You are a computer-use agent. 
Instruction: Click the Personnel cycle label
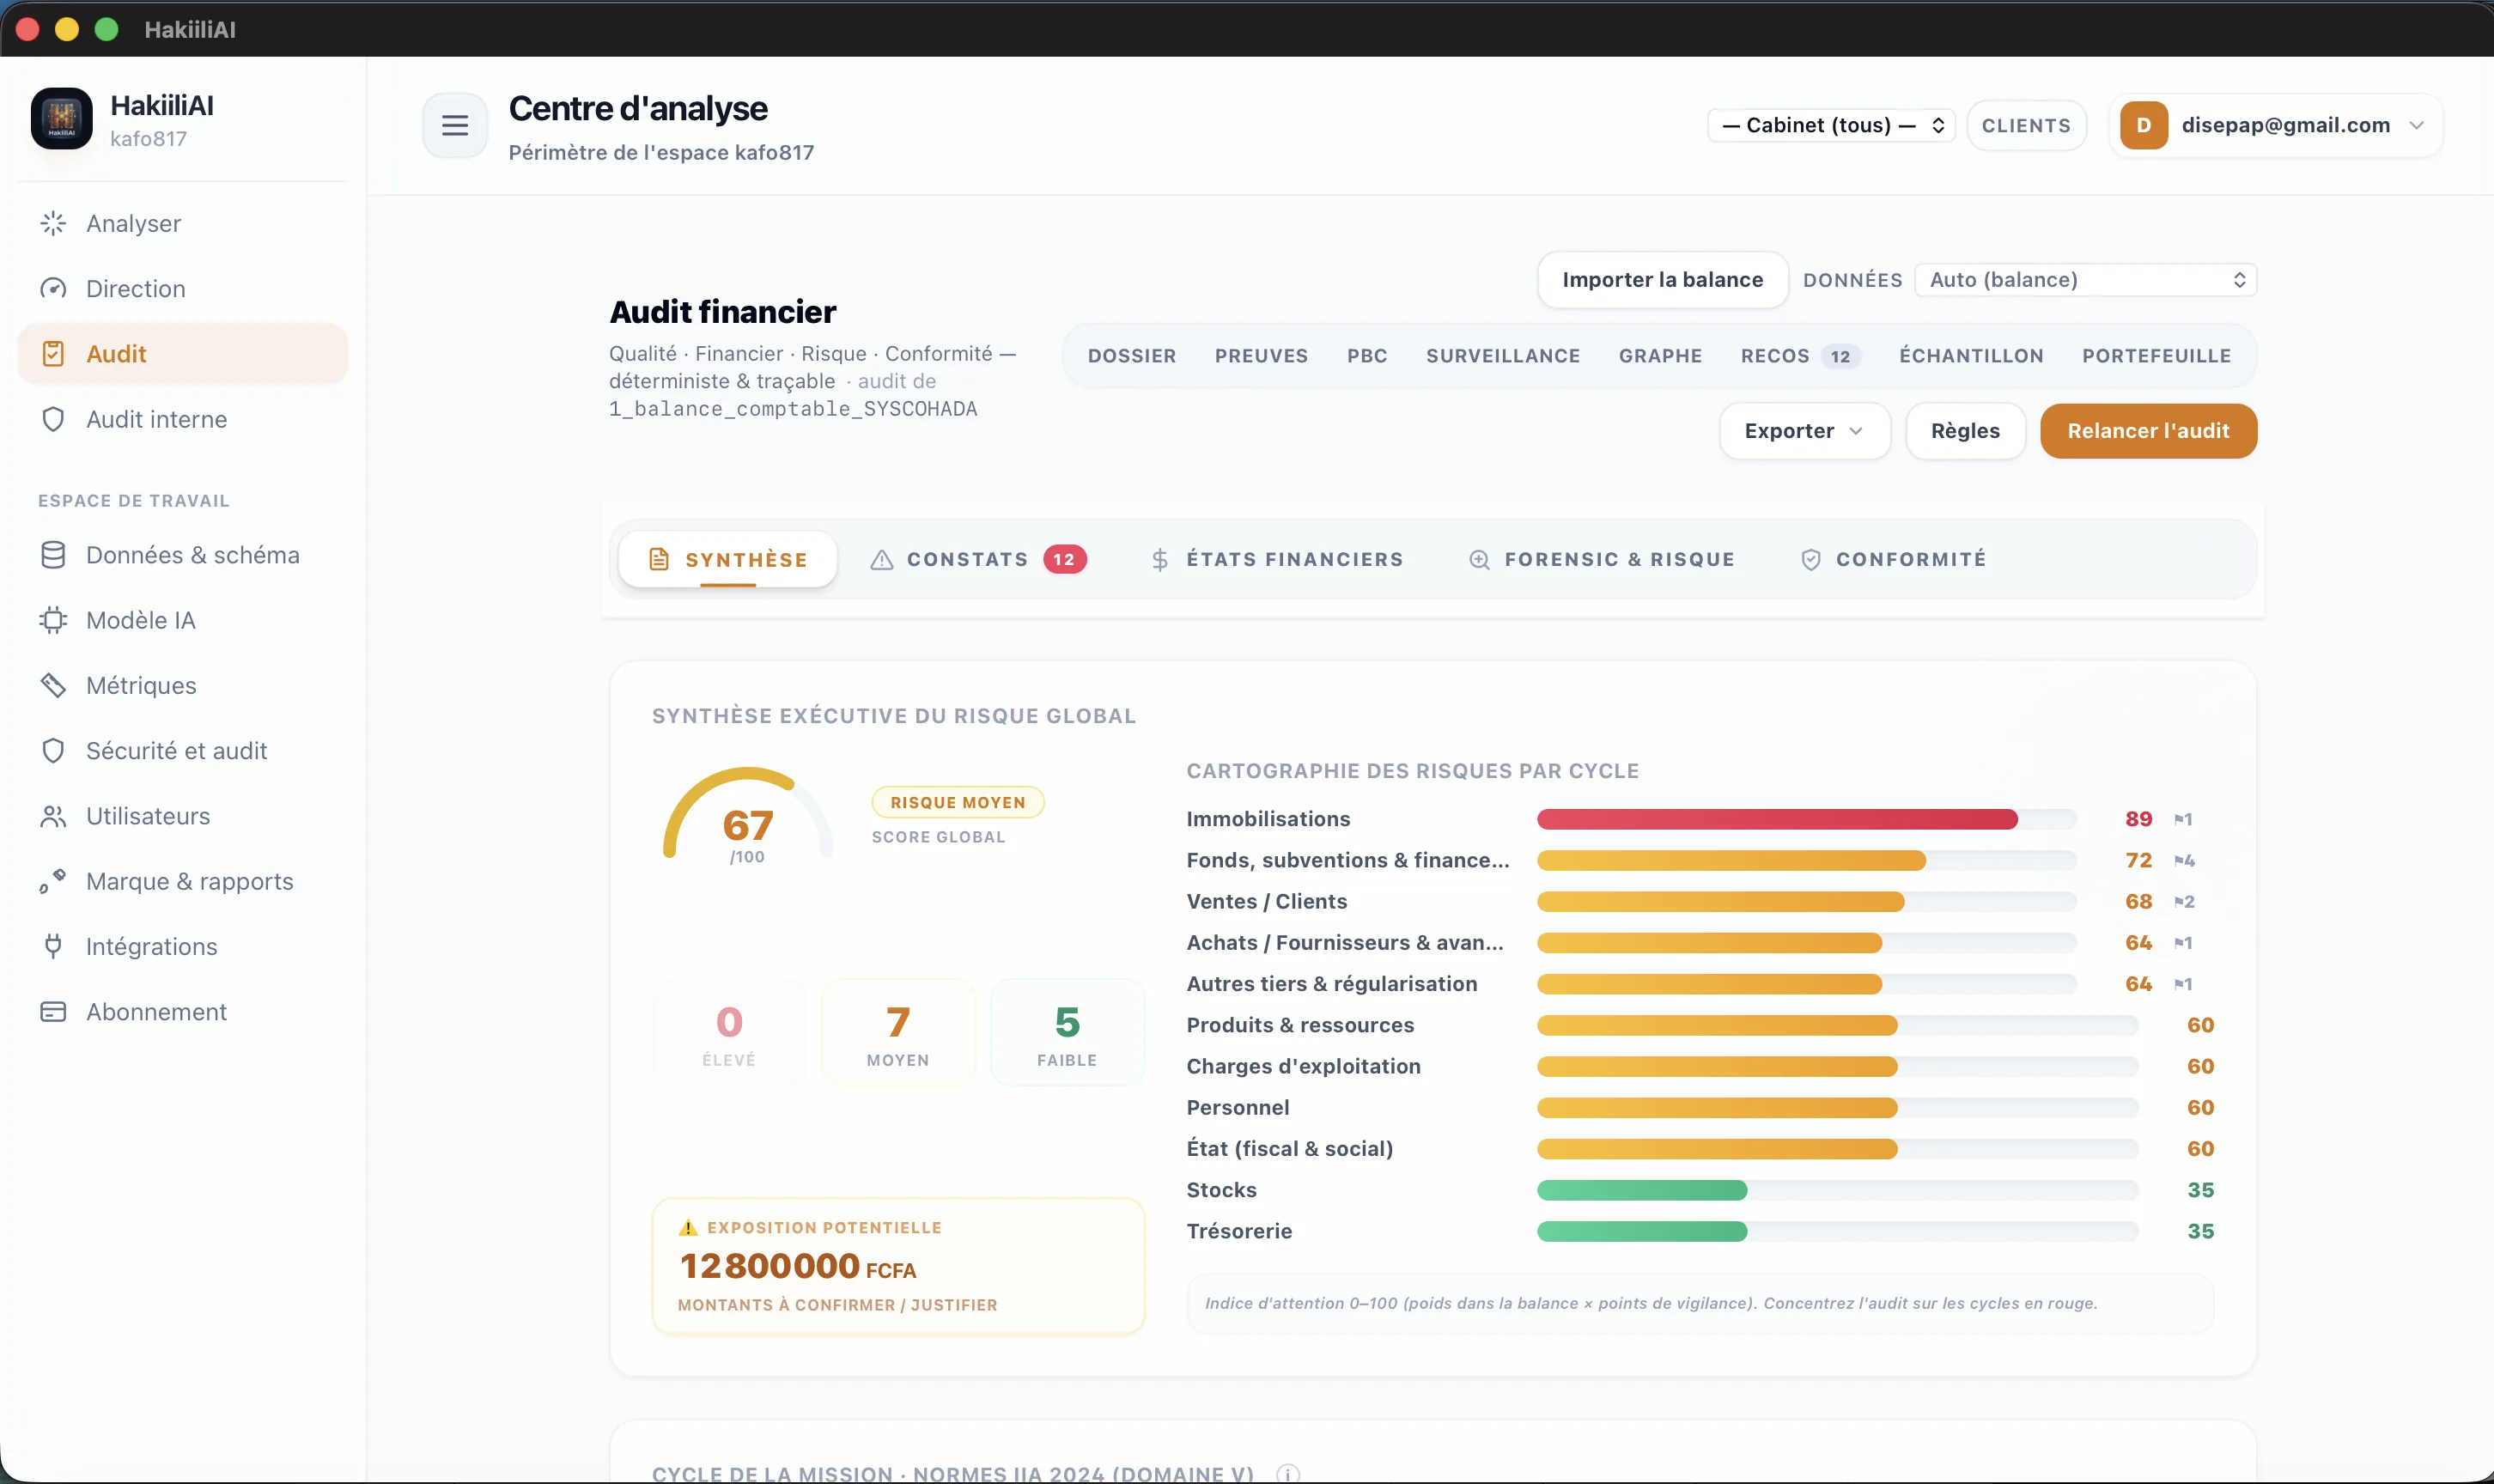tap(1238, 1107)
